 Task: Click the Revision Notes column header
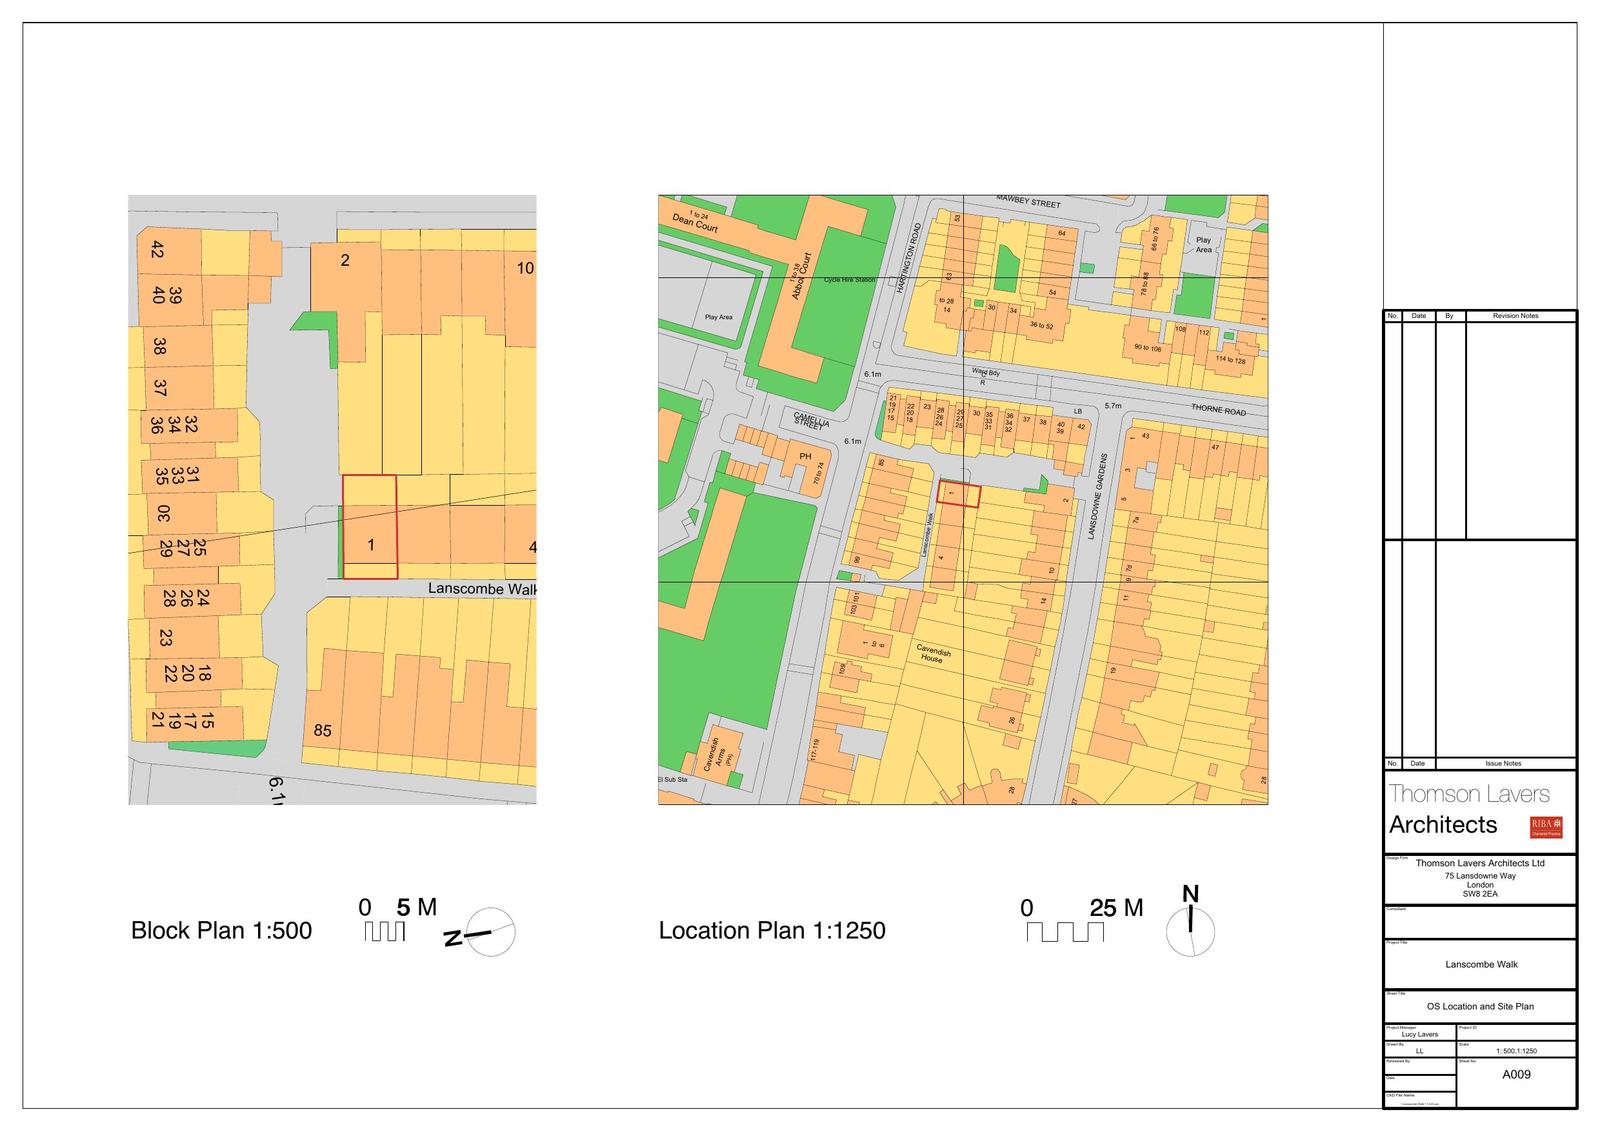coord(1515,316)
